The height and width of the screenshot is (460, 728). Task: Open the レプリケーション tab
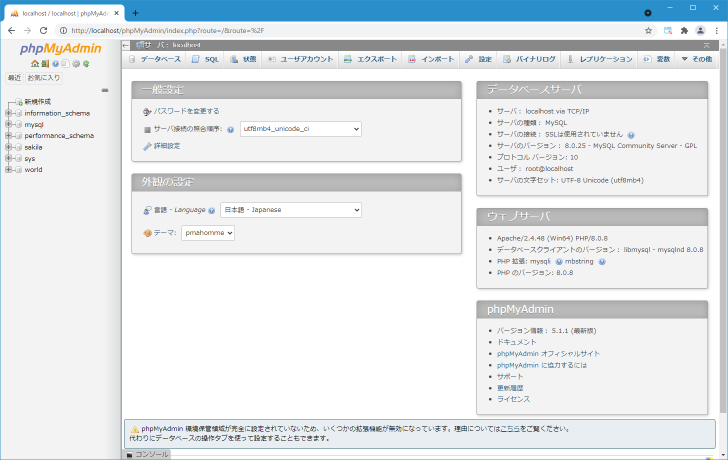(x=600, y=59)
